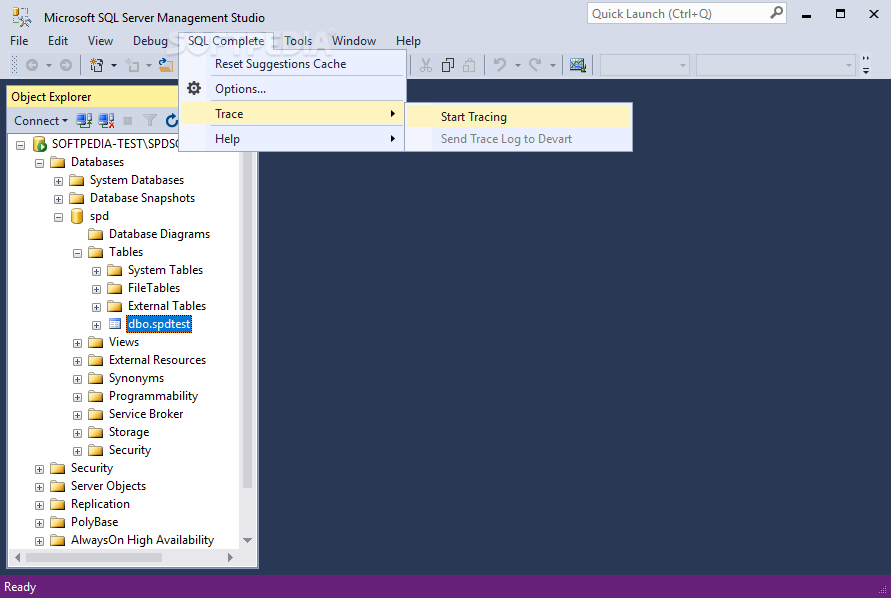Click the spd database cylinder icon
Viewport: 891px width, 598px height.
(77, 216)
